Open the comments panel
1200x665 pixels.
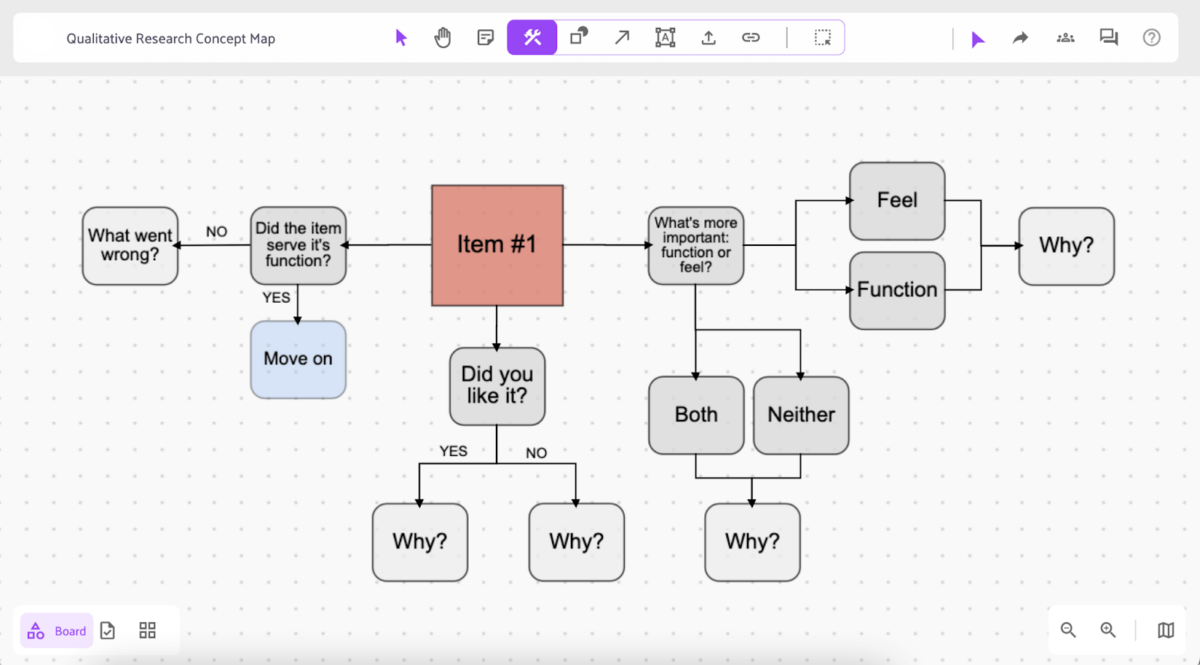tap(1108, 37)
